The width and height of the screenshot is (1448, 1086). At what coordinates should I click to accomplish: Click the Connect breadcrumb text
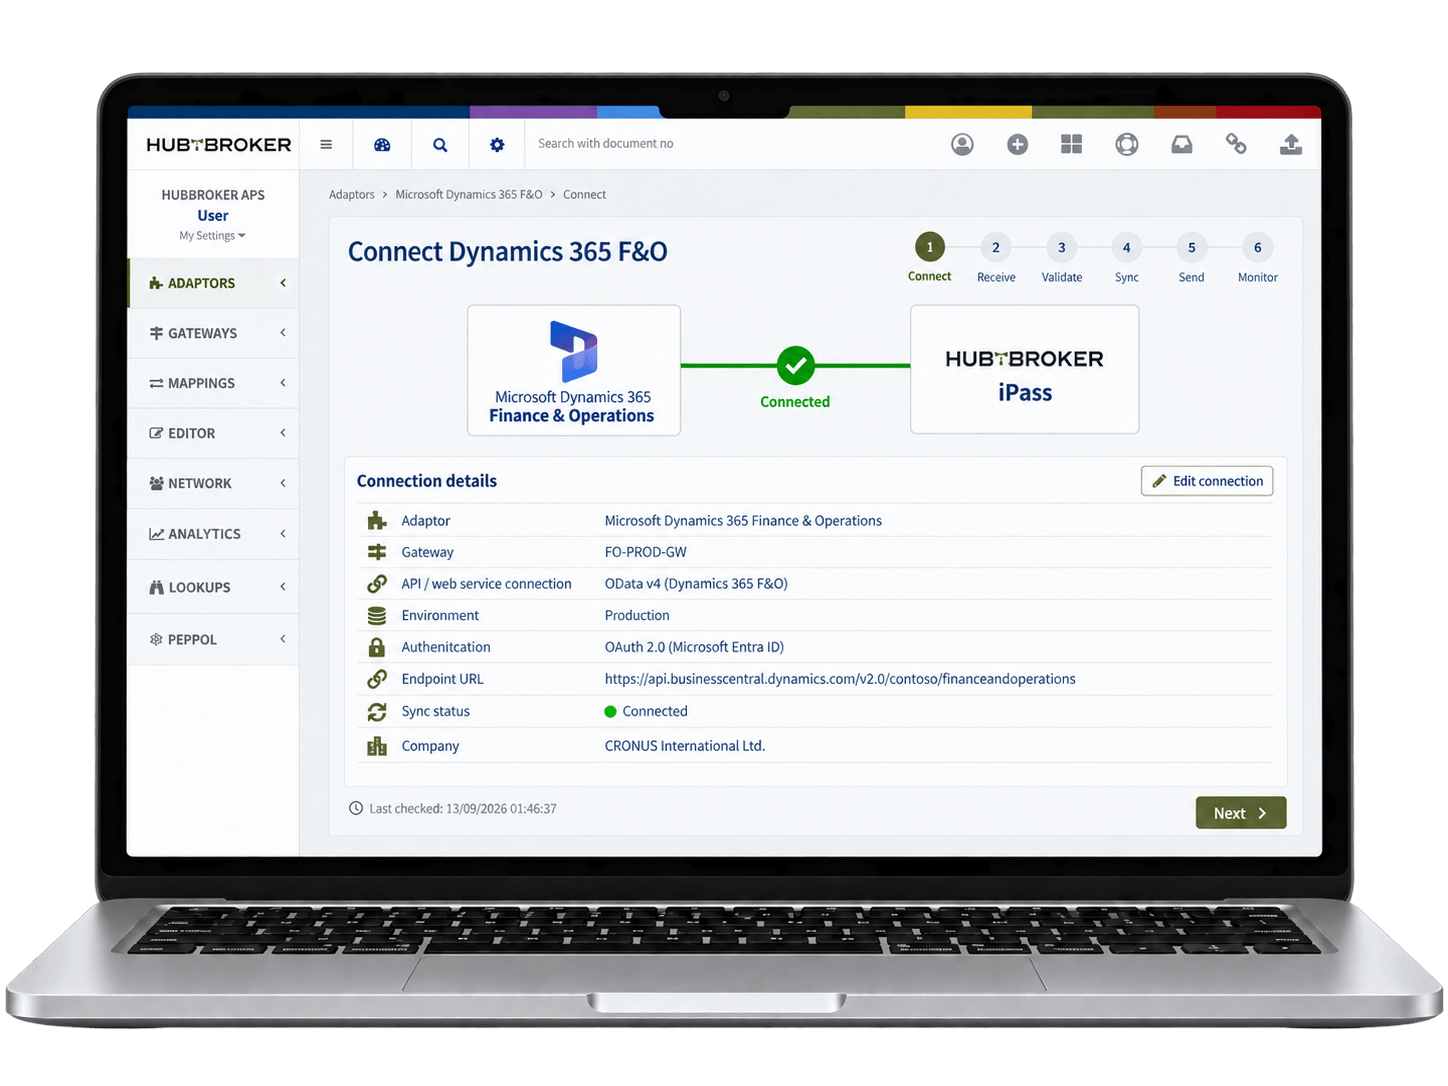pos(585,195)
